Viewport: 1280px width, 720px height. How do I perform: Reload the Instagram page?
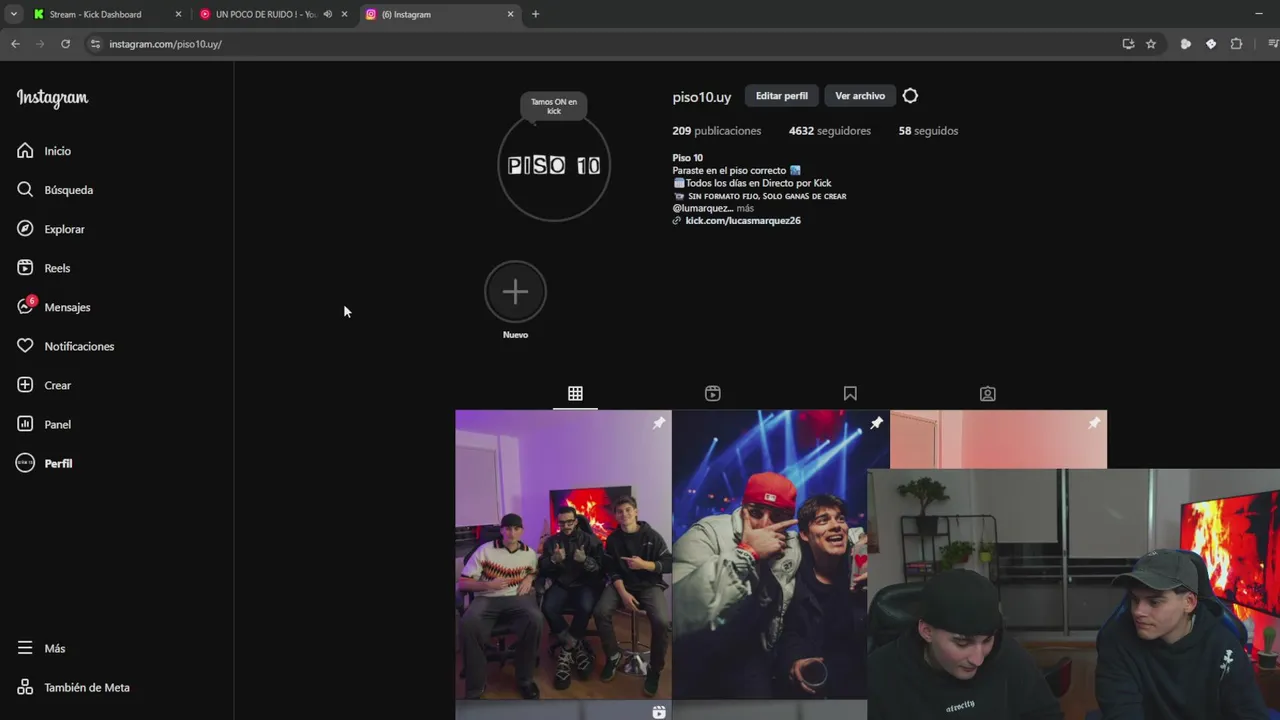(65, 44)
